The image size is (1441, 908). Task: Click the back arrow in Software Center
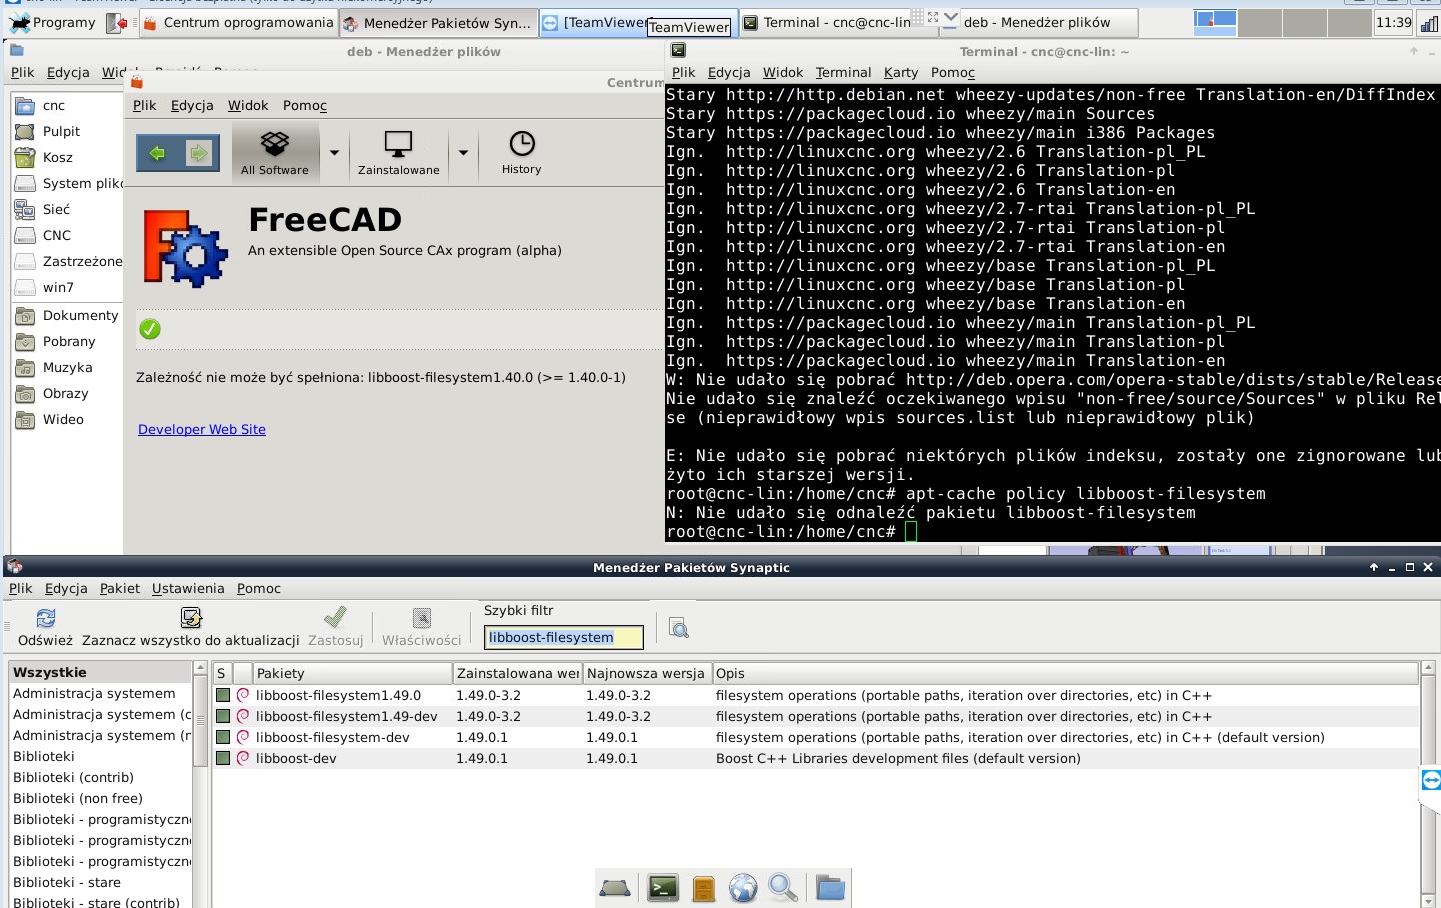click(157, 153)
